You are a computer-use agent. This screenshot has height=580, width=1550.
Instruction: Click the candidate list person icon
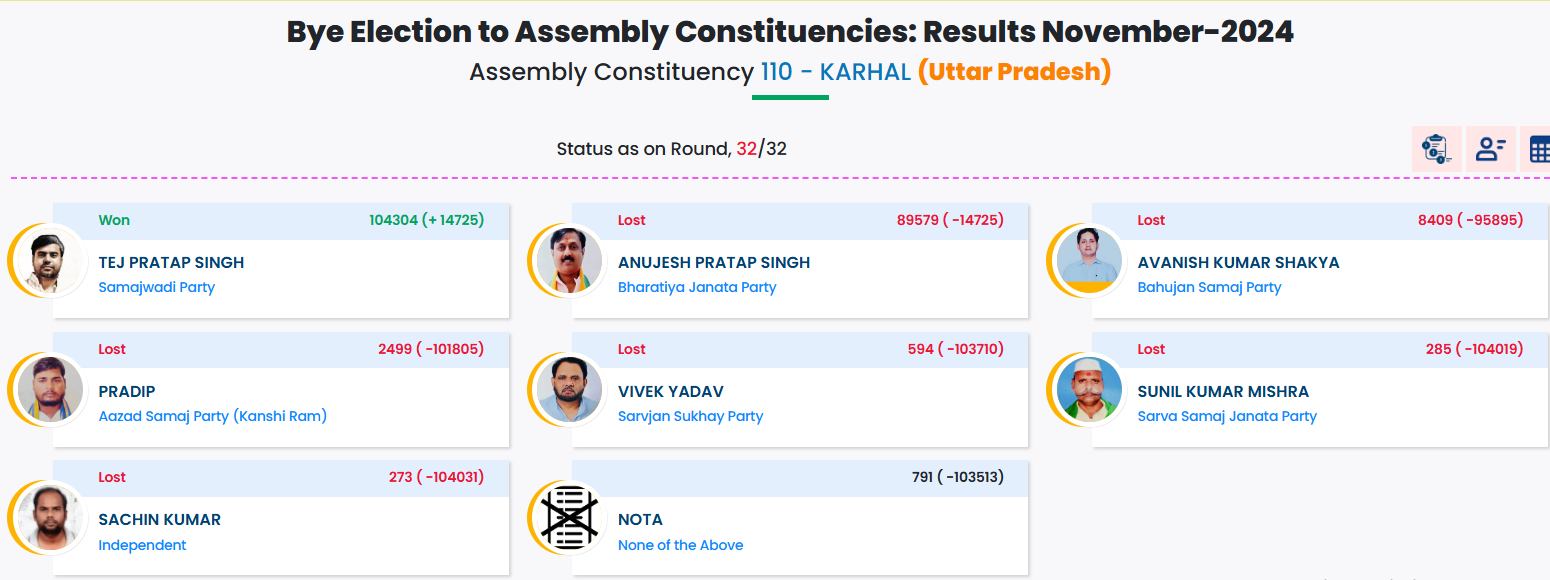1490,149
